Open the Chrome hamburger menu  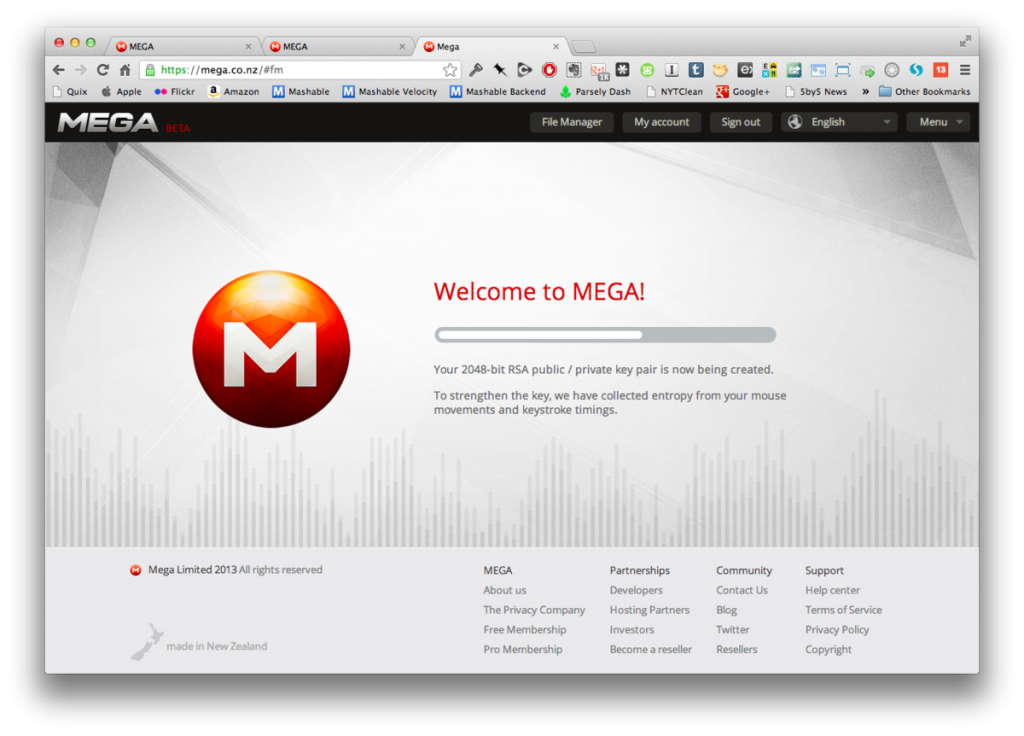point(965,70)
